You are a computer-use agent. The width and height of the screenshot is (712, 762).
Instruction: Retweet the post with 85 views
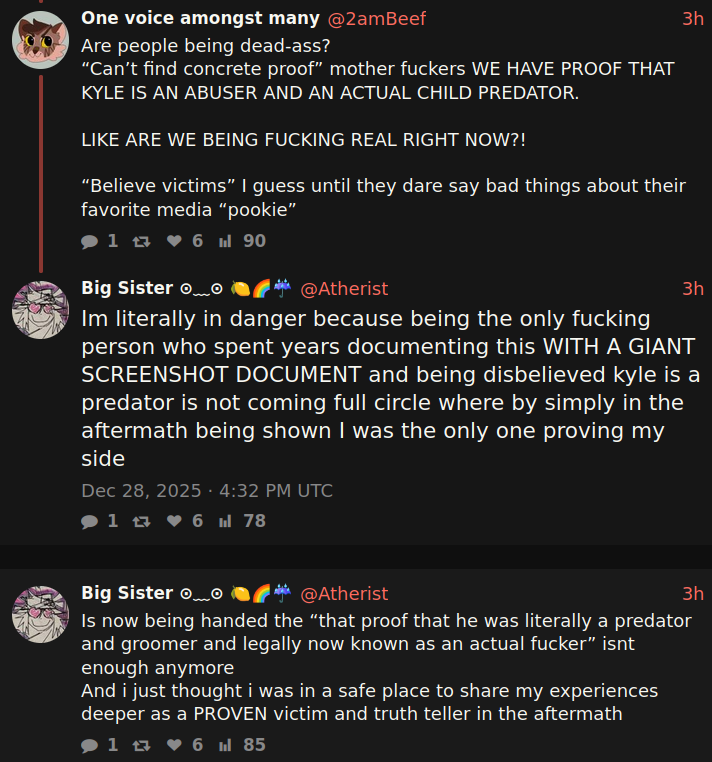point(141,745)
